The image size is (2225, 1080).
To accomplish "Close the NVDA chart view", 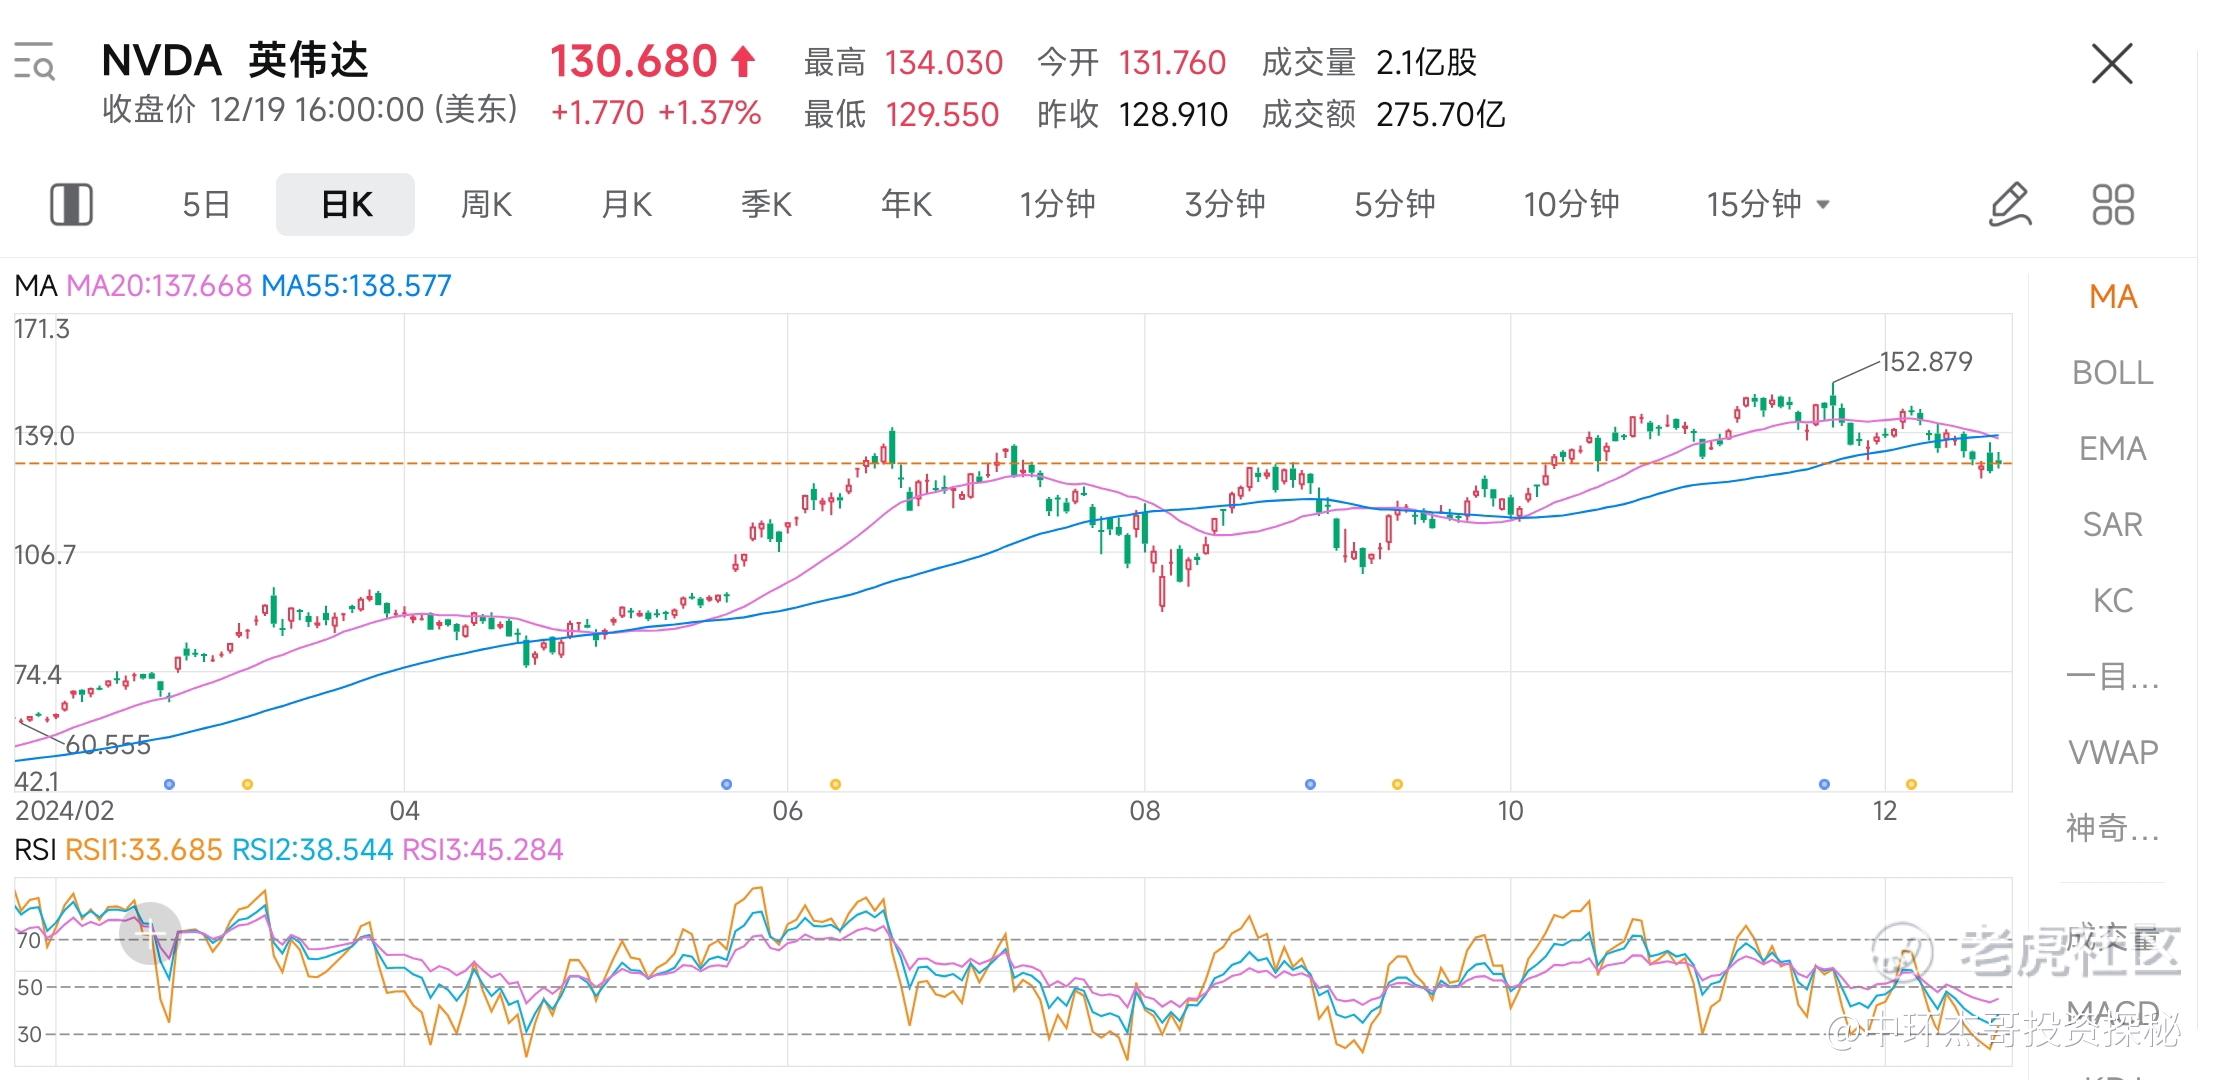I will (x=2112, y=64).
